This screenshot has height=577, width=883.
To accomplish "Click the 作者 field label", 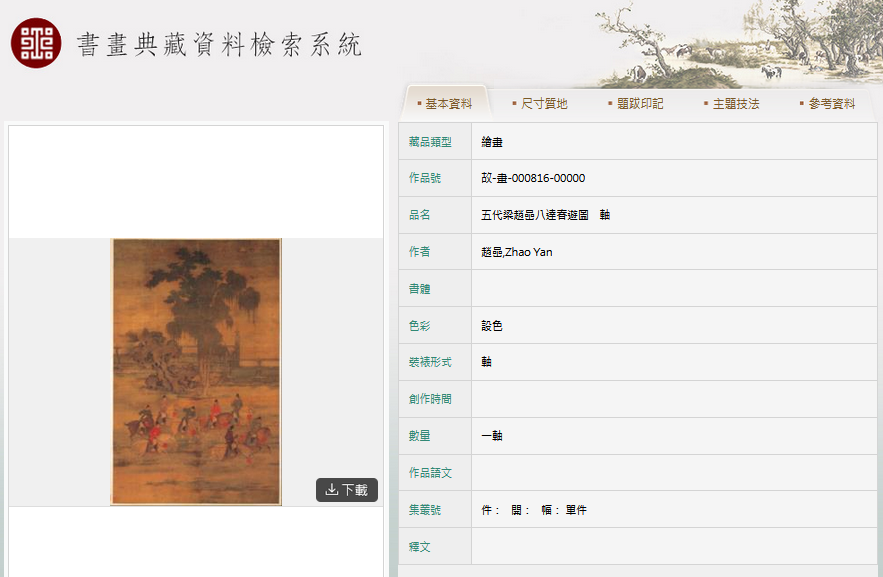I will (x=420, y=252).
